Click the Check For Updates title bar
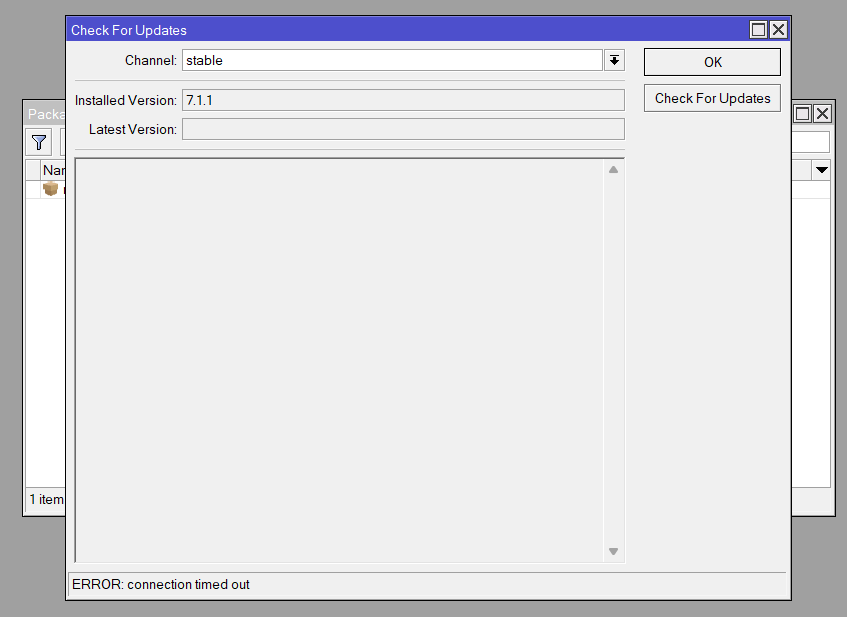The image size is (847, 617). point(408,30)
